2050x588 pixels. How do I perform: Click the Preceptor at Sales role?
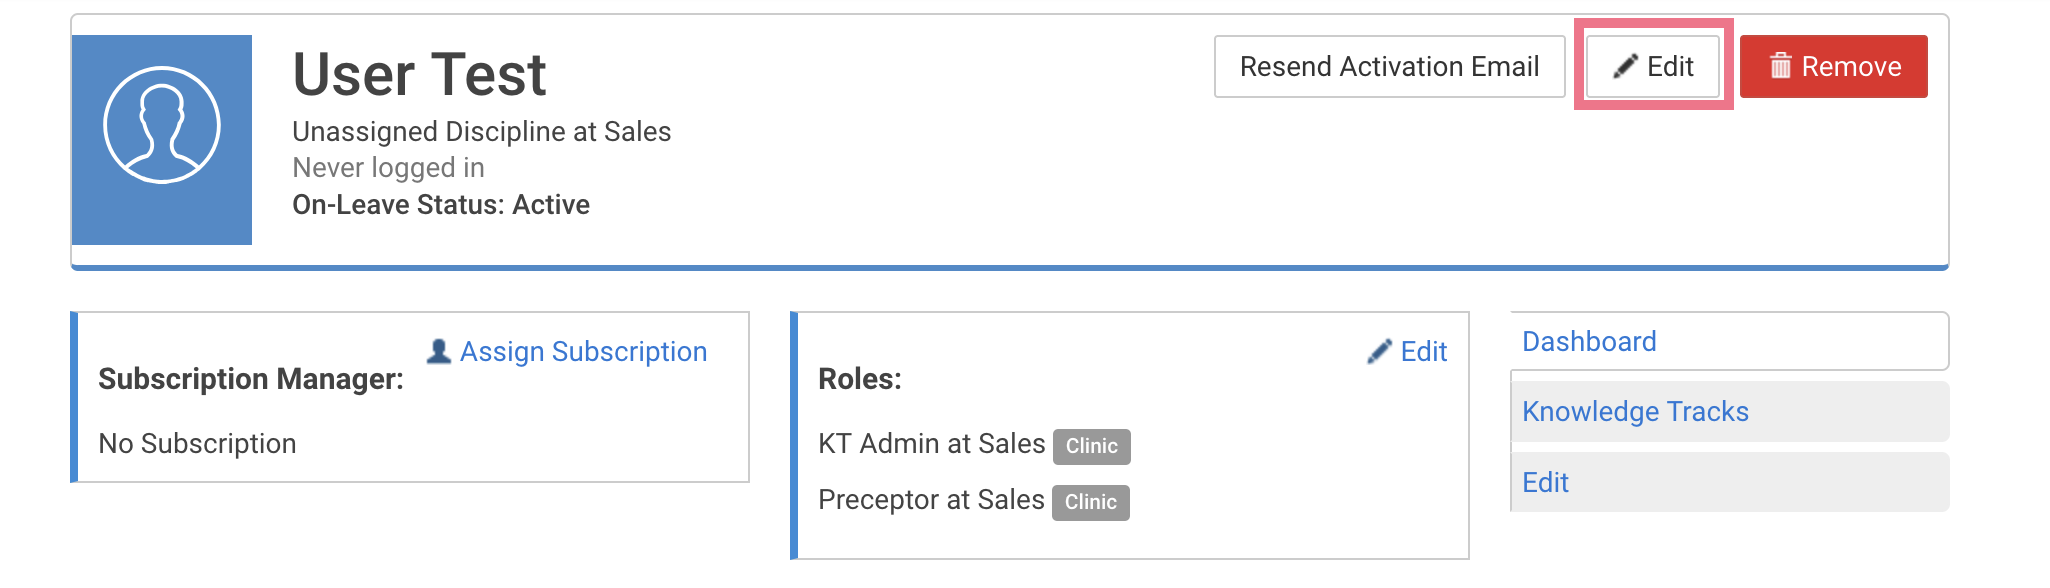click(931, 500)
